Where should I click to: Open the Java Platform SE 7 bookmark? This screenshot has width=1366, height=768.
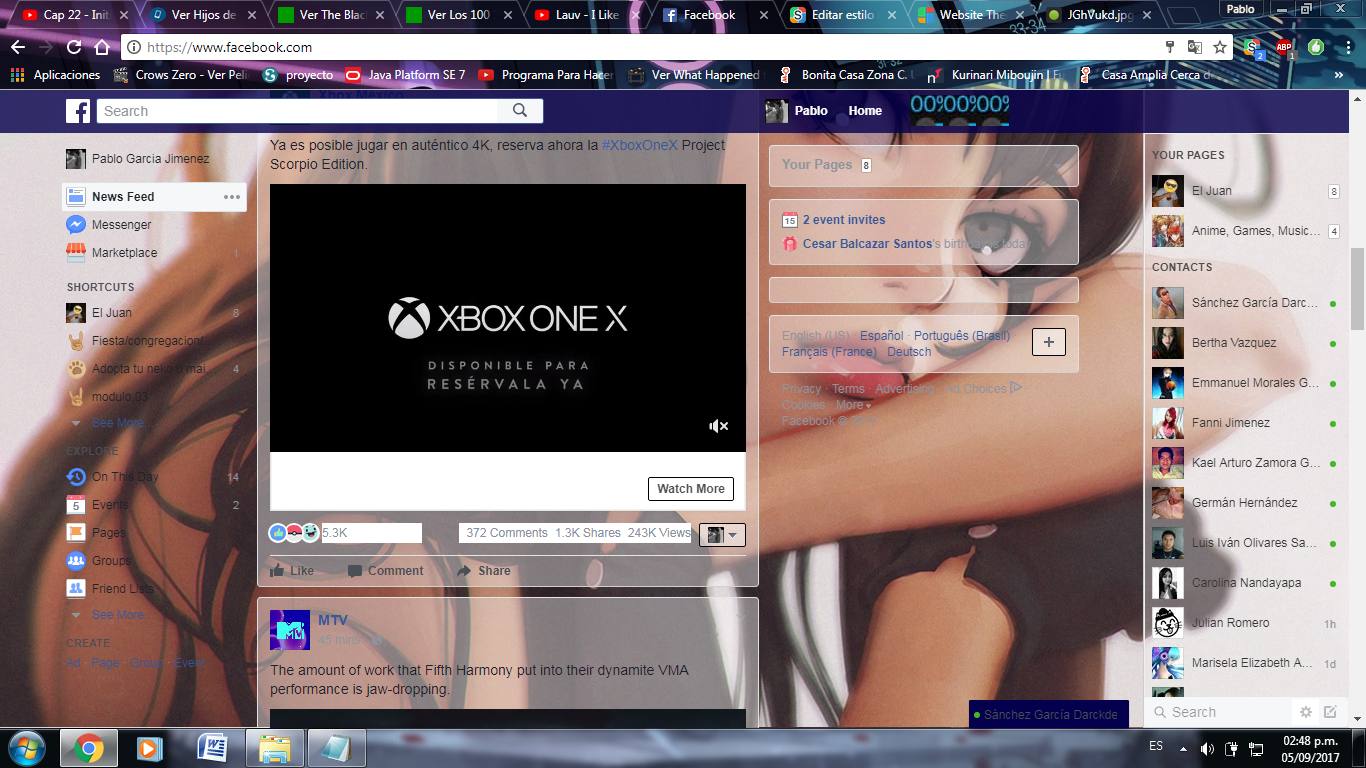[x=405, y=75]
